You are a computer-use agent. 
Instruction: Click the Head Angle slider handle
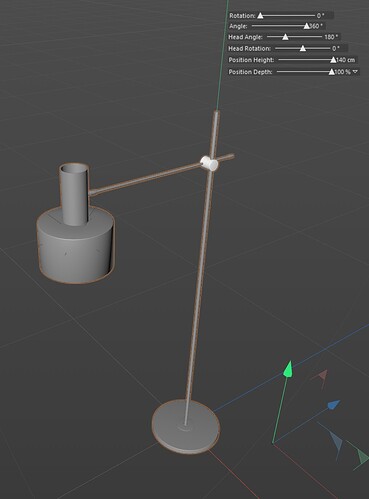pos(285,37)
